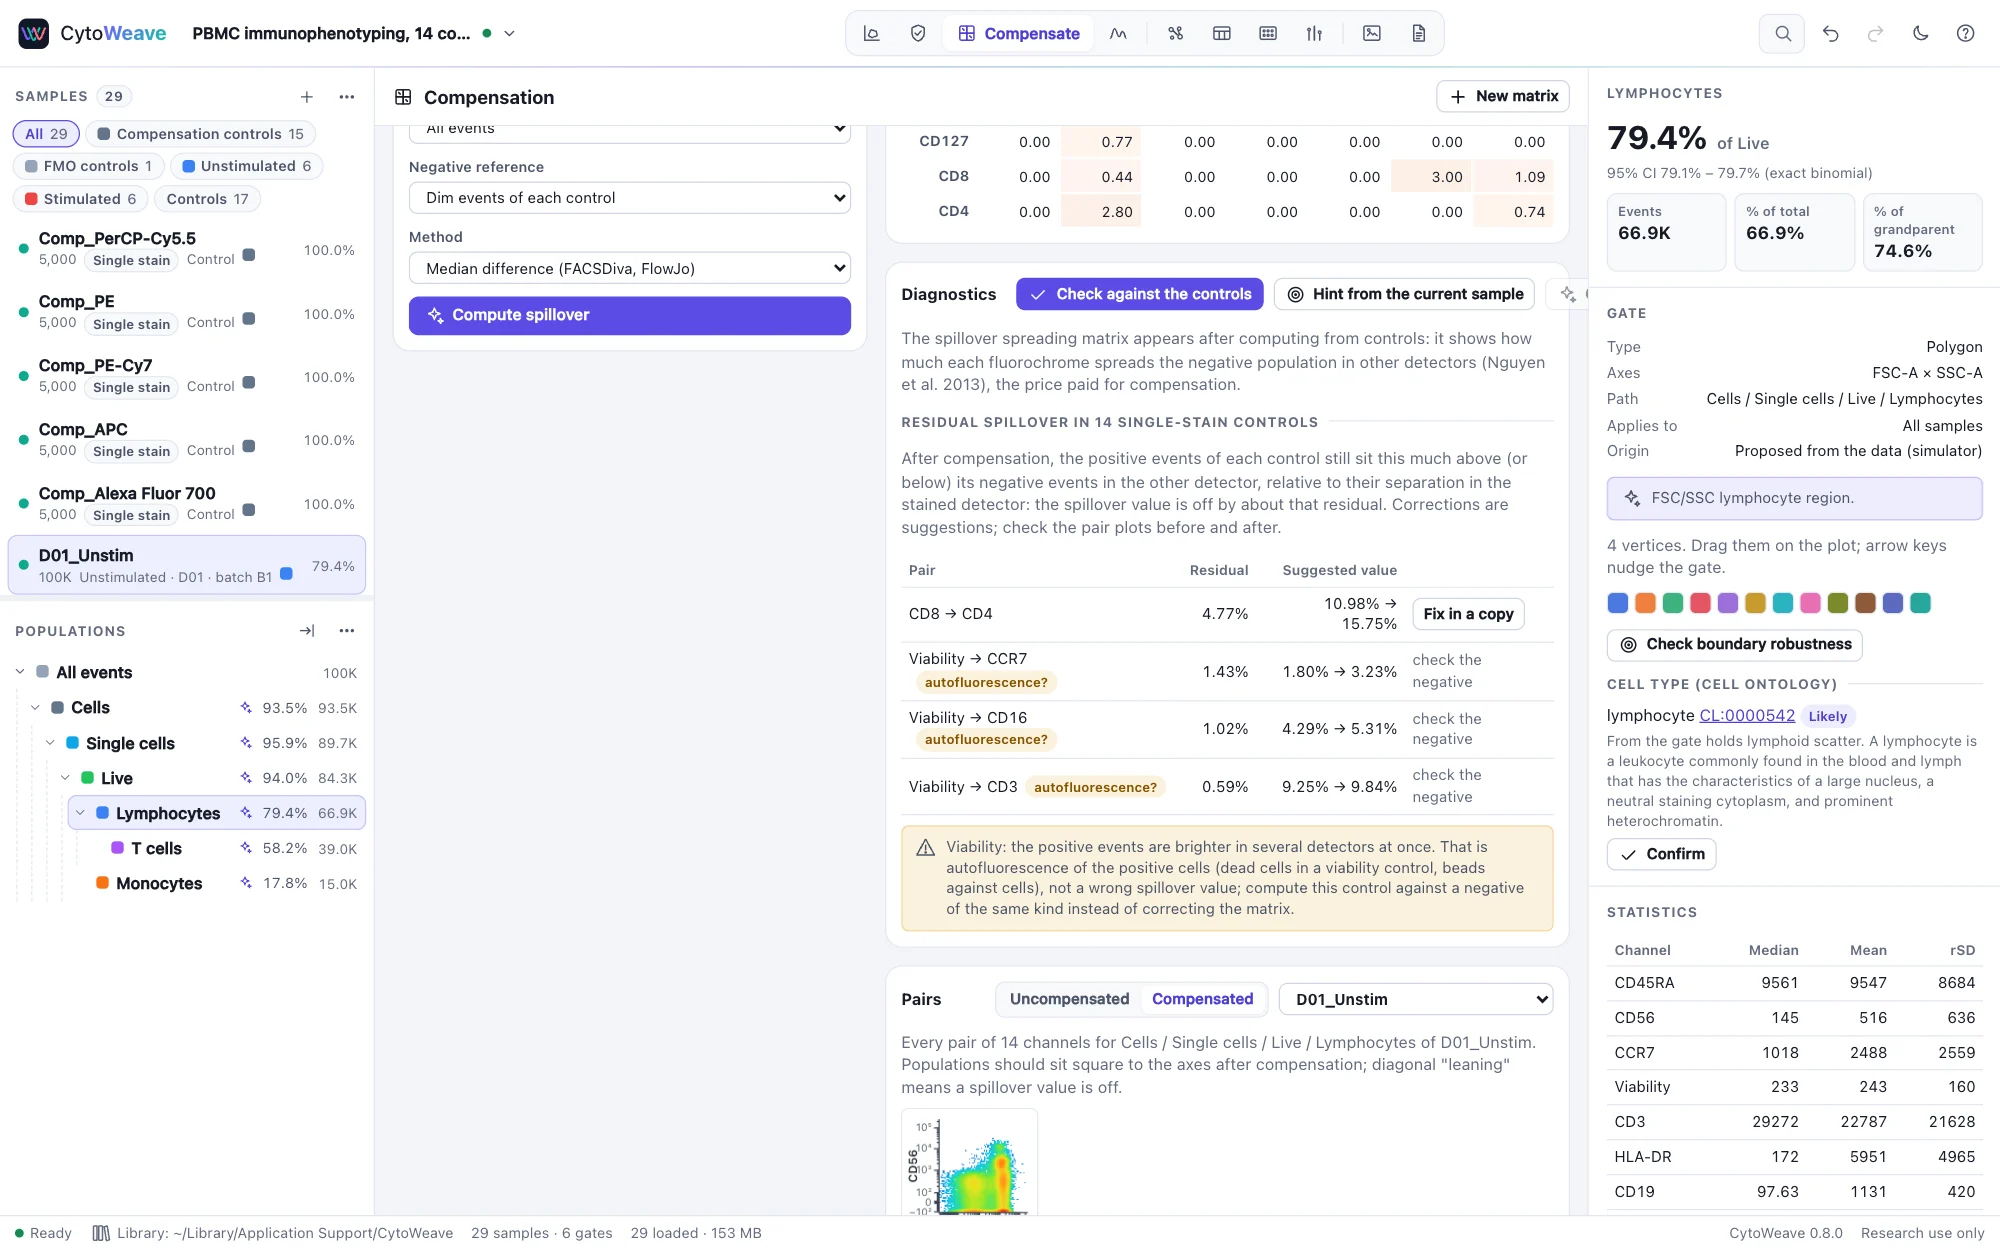Toggle dark mode with the moon icon

(x=1920, y=33)
